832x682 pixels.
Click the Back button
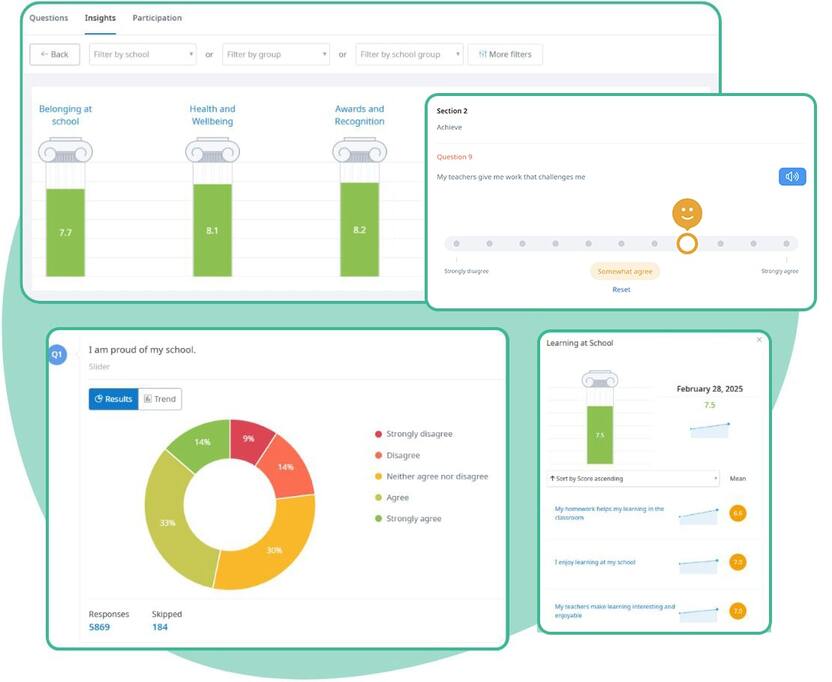[55, 55]
